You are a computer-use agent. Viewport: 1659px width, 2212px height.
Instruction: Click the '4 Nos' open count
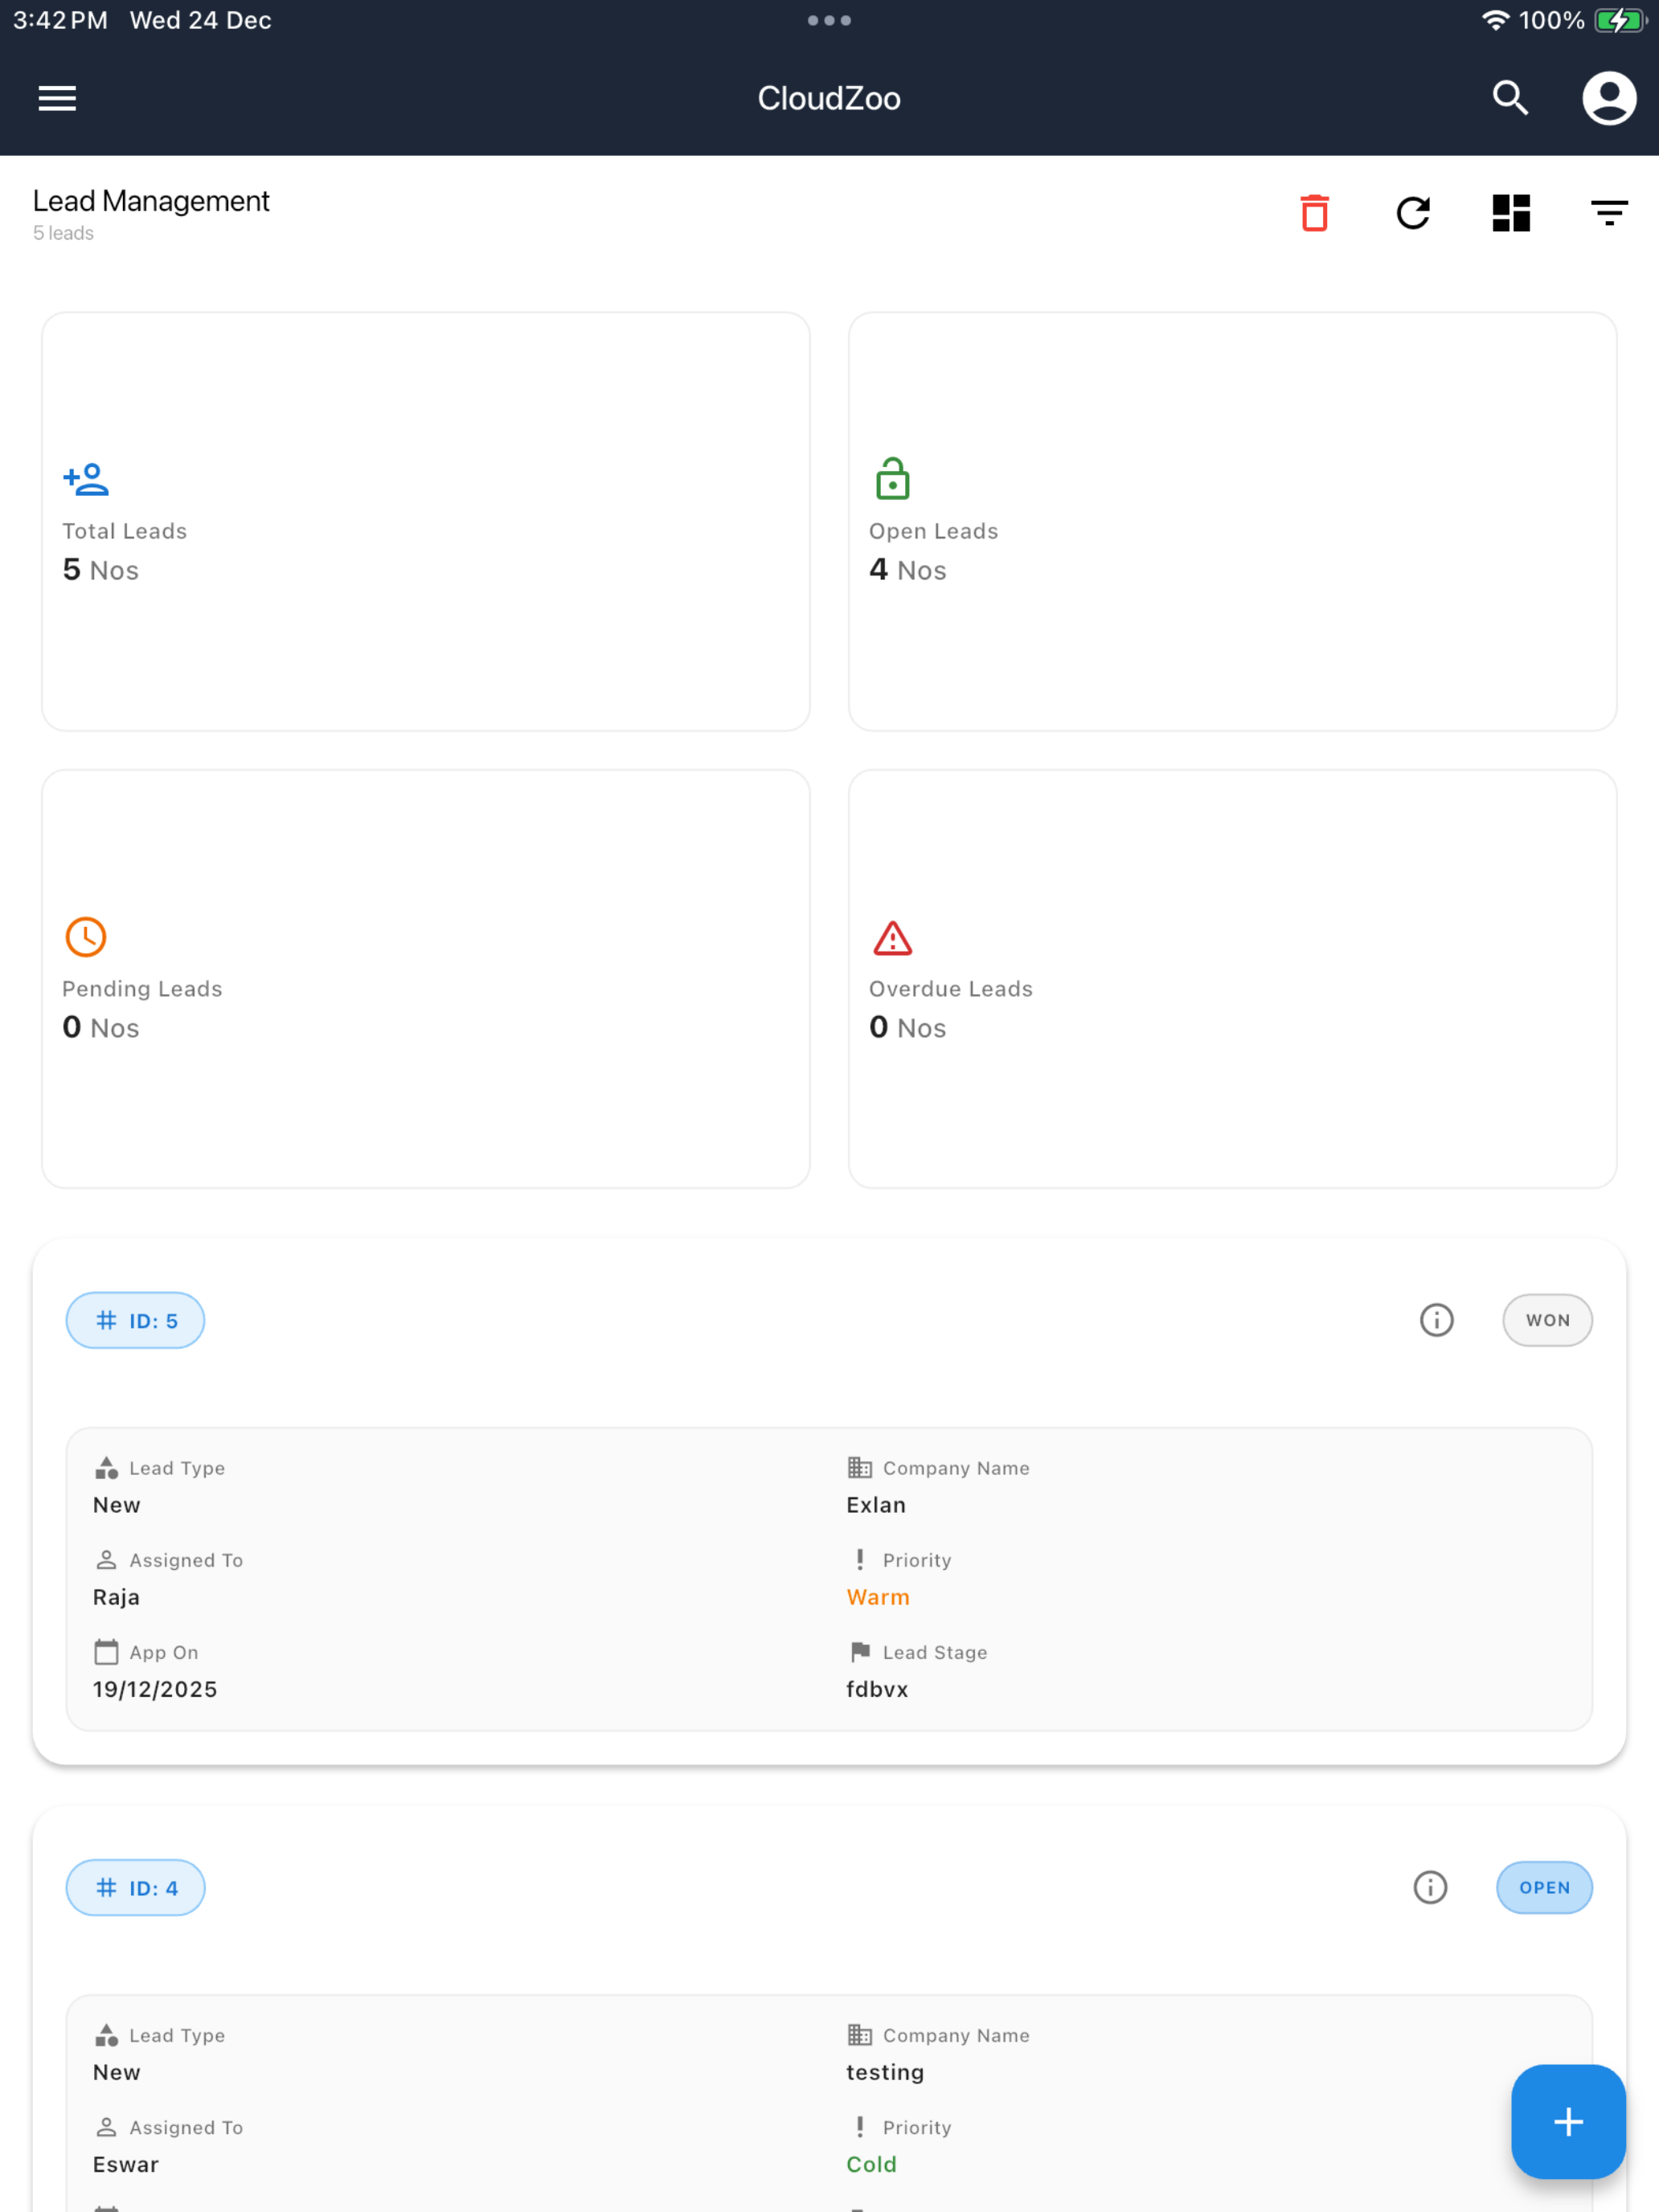(907, 569)
